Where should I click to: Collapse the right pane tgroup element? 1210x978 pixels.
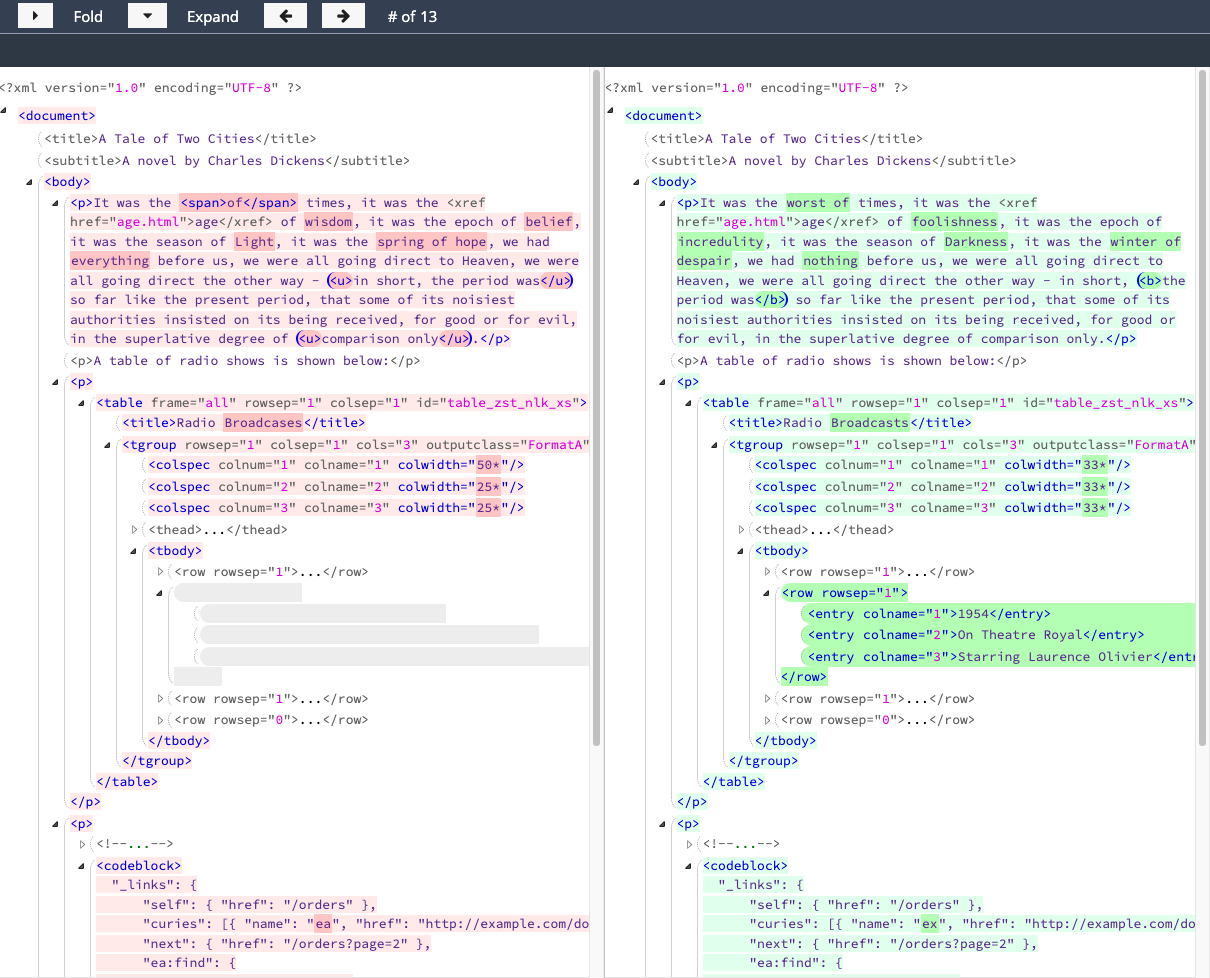716,445
